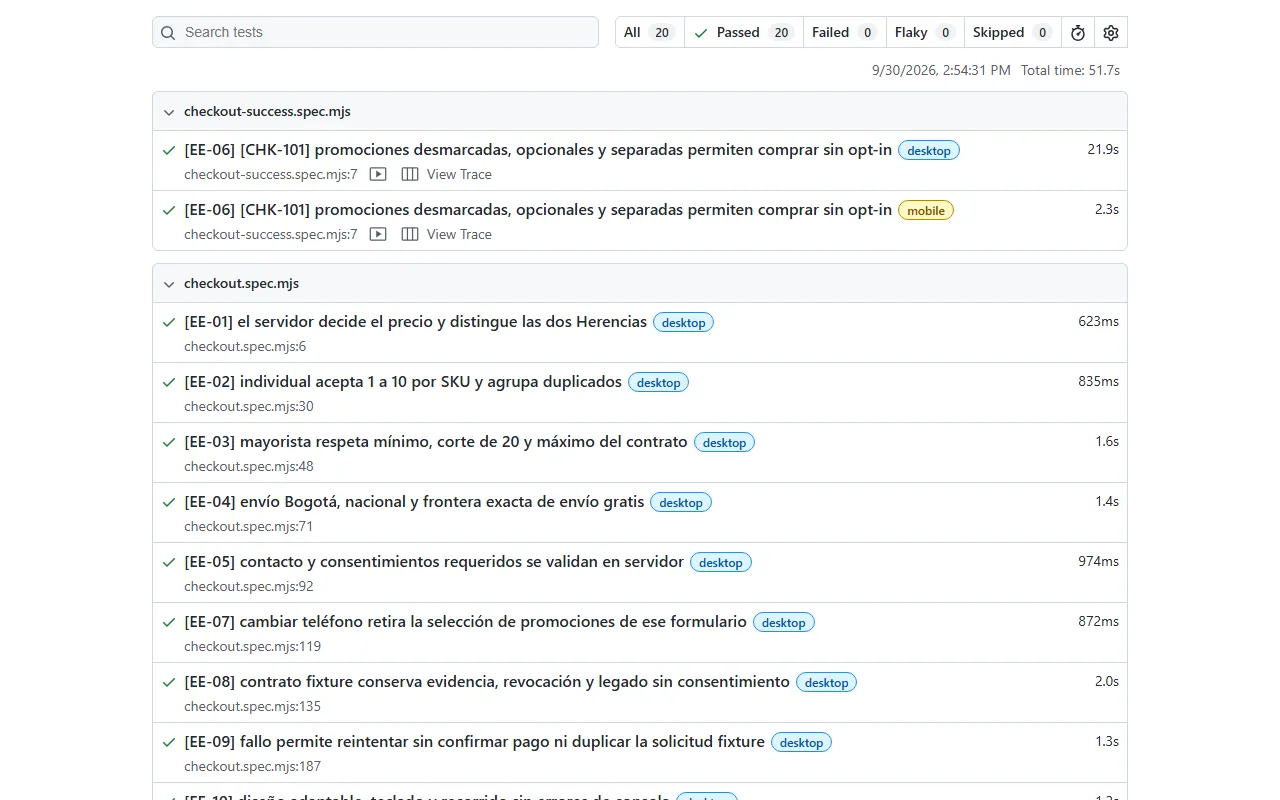Viewport: 1280px width, 800px height.
Task: Focus the Search tests field
Action: 375,32
